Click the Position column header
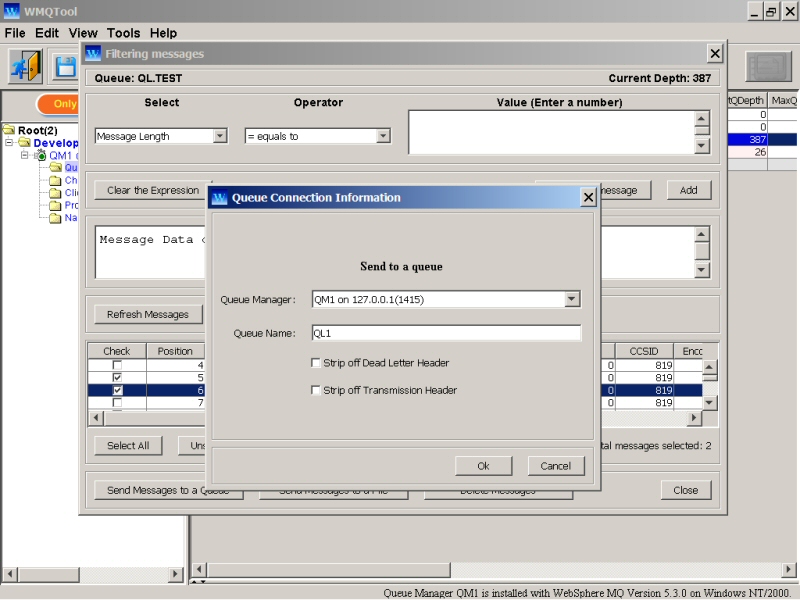This screenshot has width=800, height=600. click(175, 351)
